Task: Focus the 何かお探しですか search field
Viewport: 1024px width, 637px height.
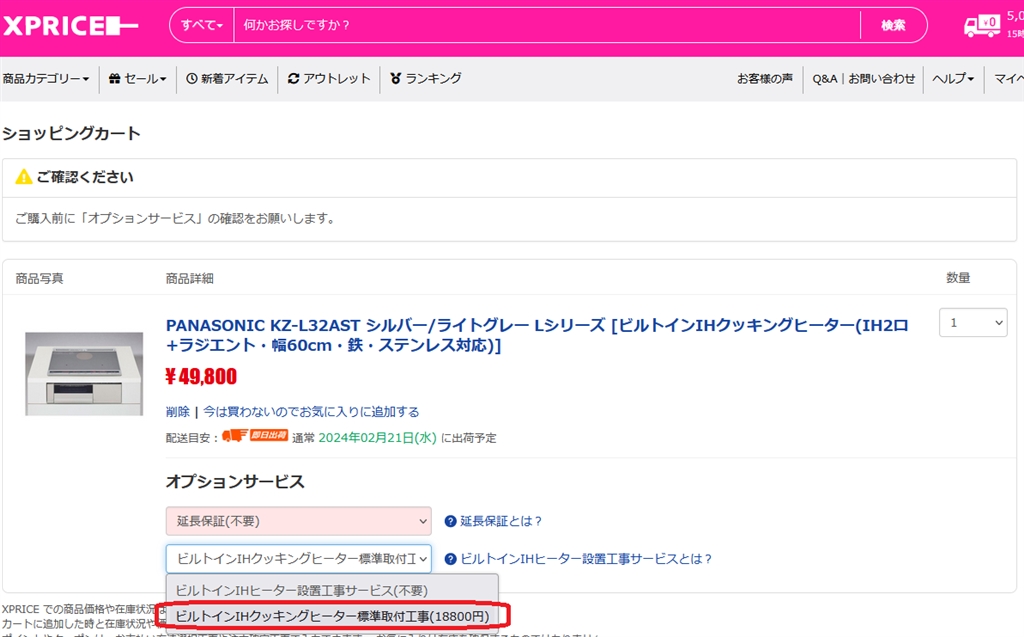Action: pyautogui.click(x=547, y=25)
